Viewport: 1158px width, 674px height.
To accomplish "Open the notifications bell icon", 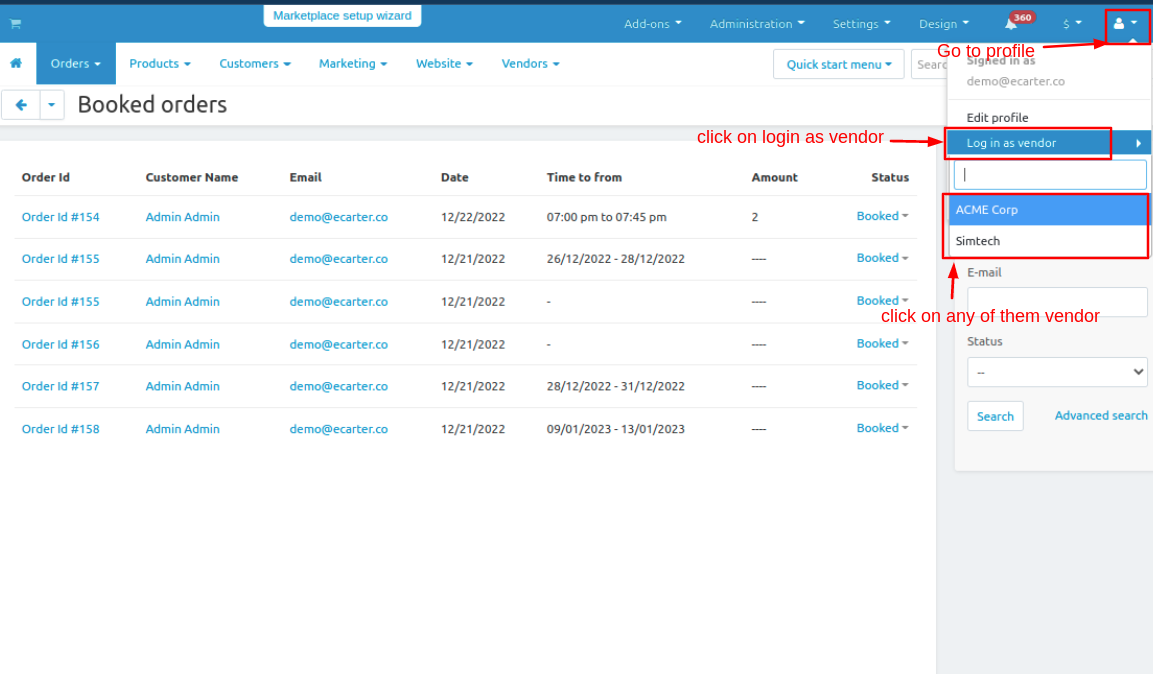I will coord(1011,23).
